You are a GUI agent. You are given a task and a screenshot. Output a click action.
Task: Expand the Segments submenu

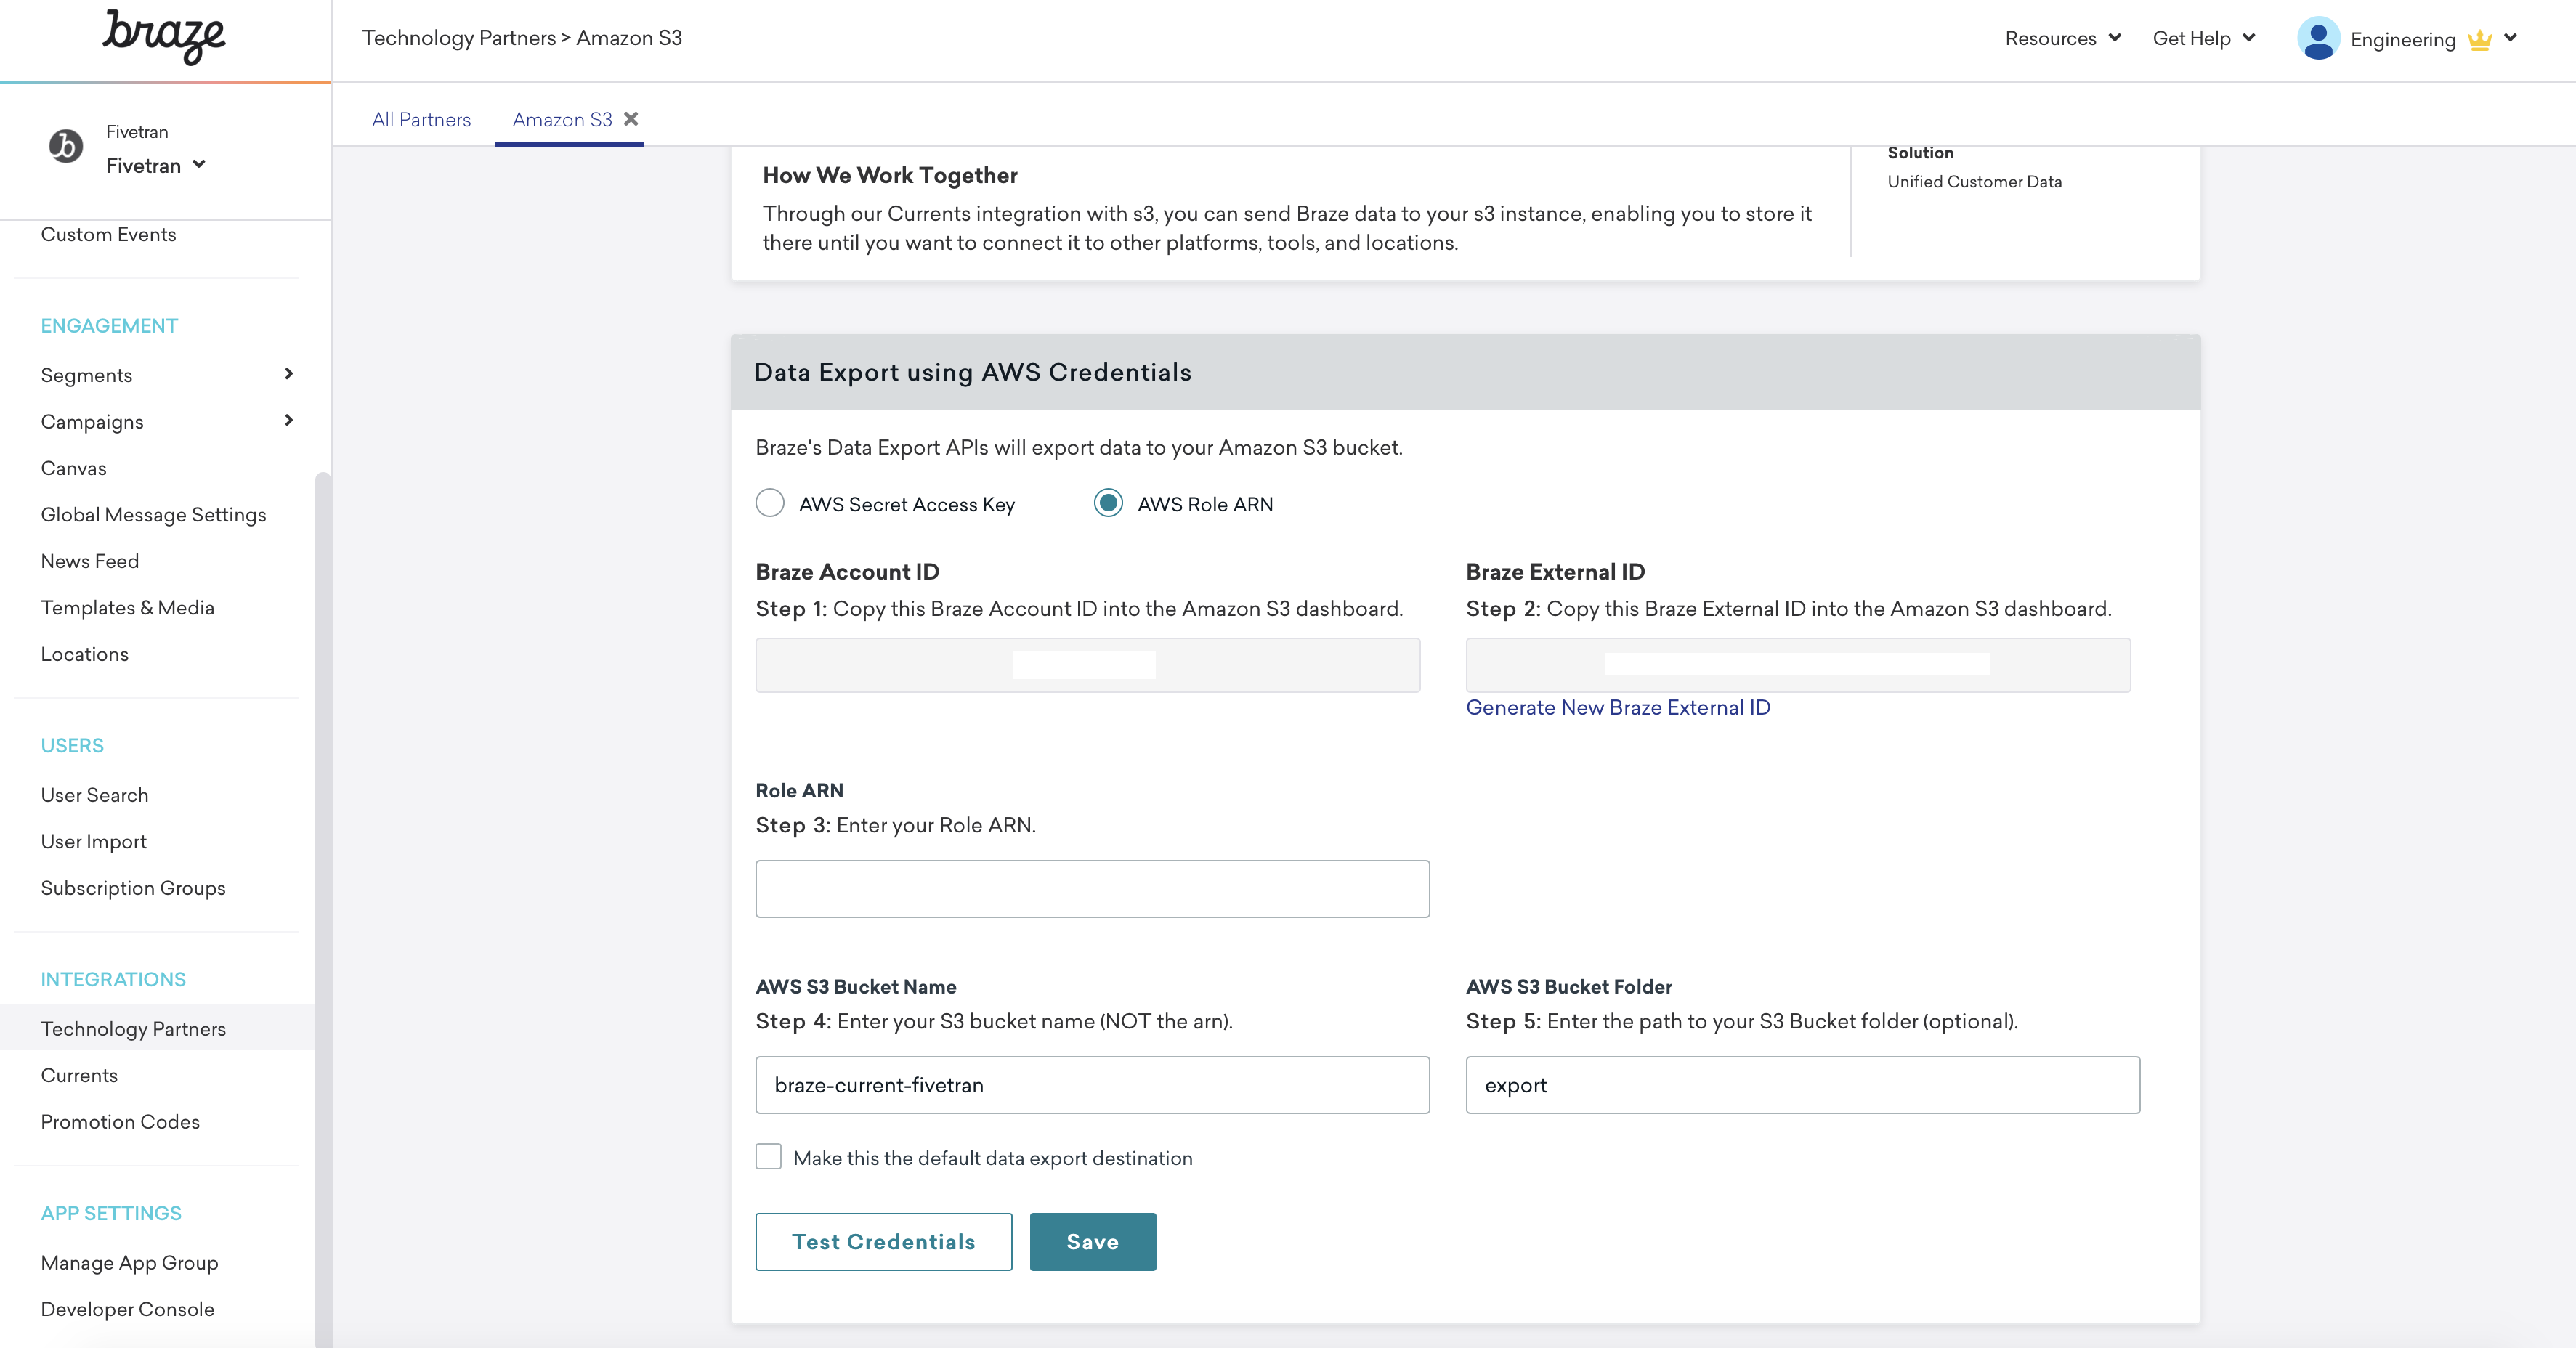[x=289, y=374]
